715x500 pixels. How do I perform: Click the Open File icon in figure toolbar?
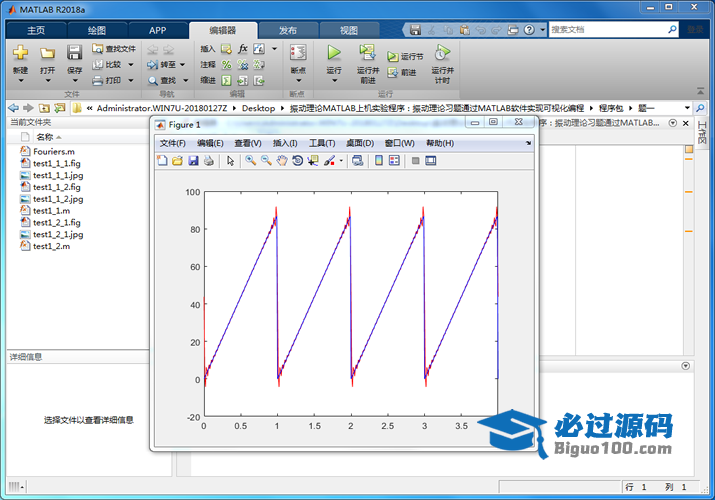tap(178, 160)
